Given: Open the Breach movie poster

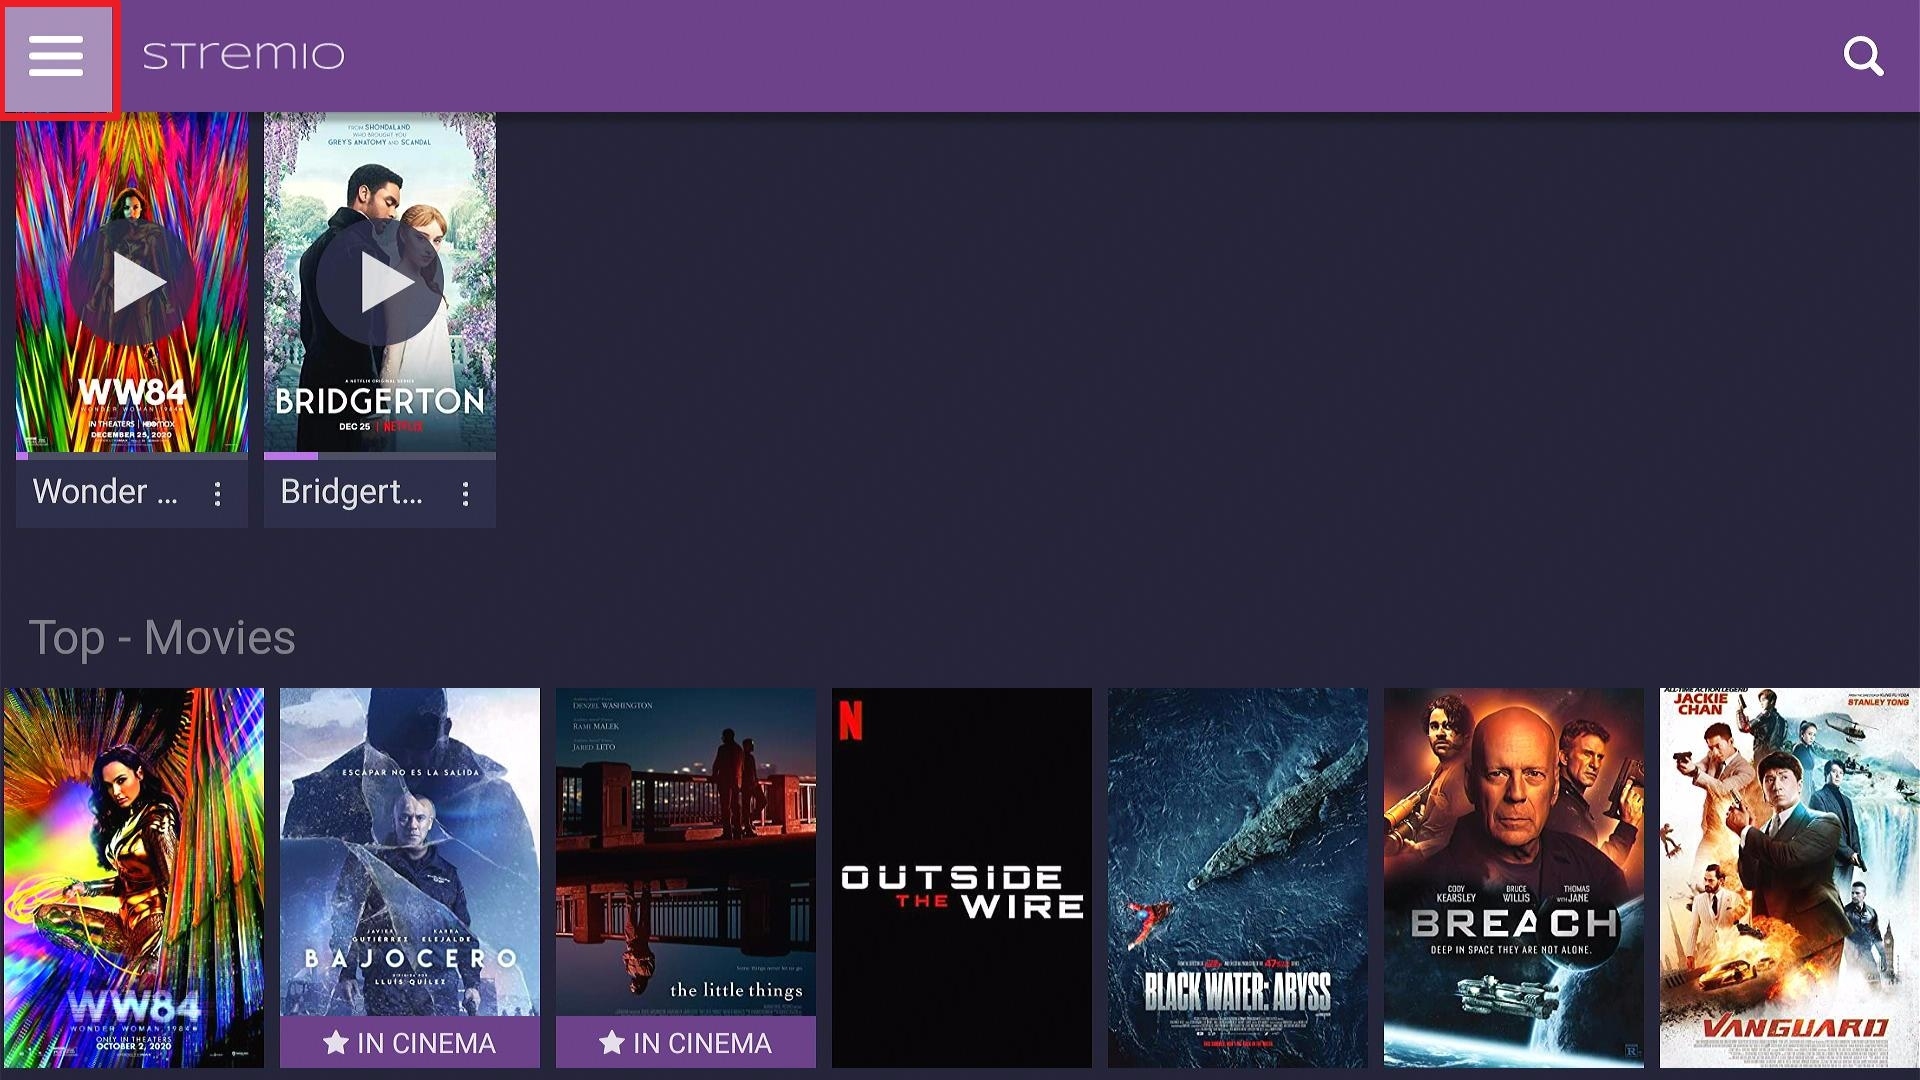Looking at the screenshot, I should pyautogui.click(x=1514, y=877).
